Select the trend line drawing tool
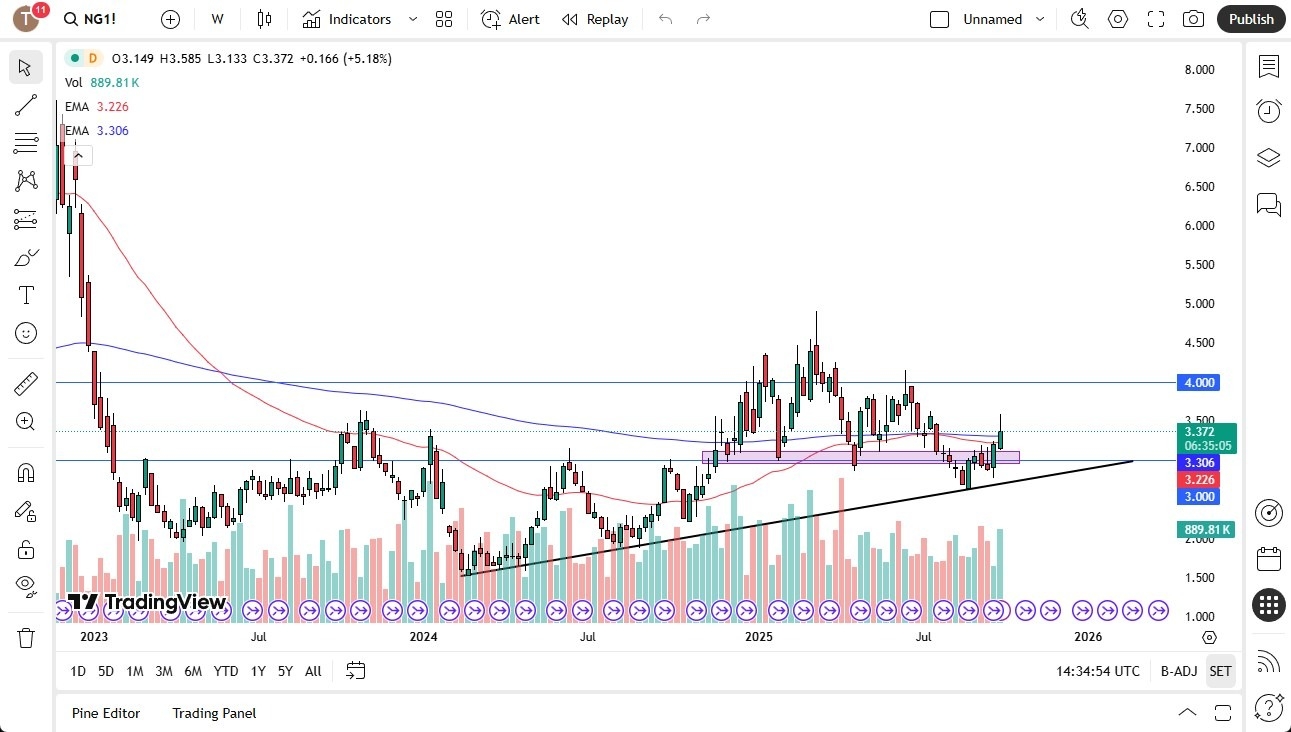This screenshot has width=1291, height=732. point(26,106)
